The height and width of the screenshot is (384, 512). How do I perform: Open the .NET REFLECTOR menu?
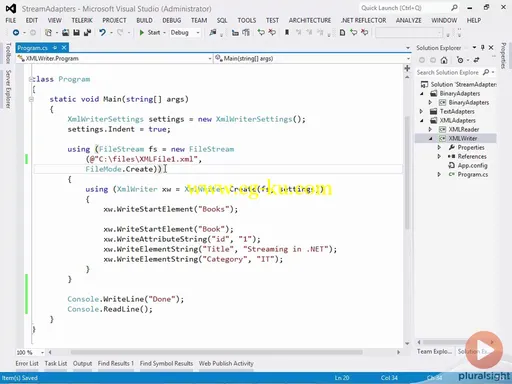pos(363,20)
